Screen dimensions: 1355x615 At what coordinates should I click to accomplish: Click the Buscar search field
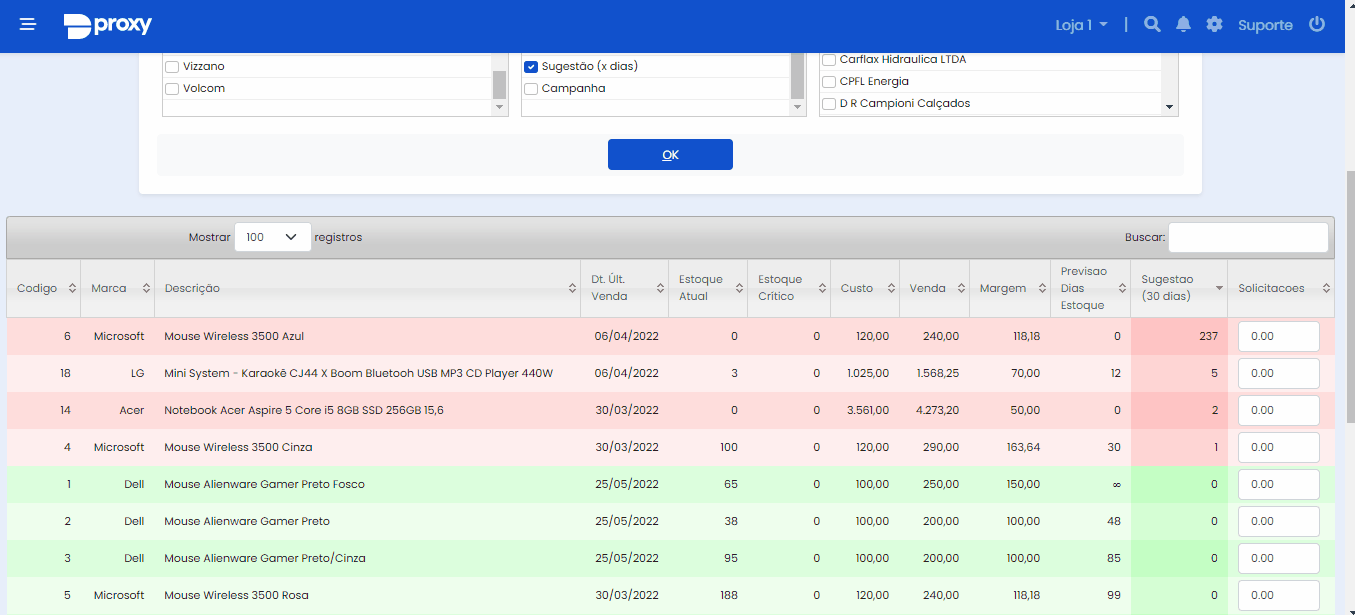(1248, 237)
